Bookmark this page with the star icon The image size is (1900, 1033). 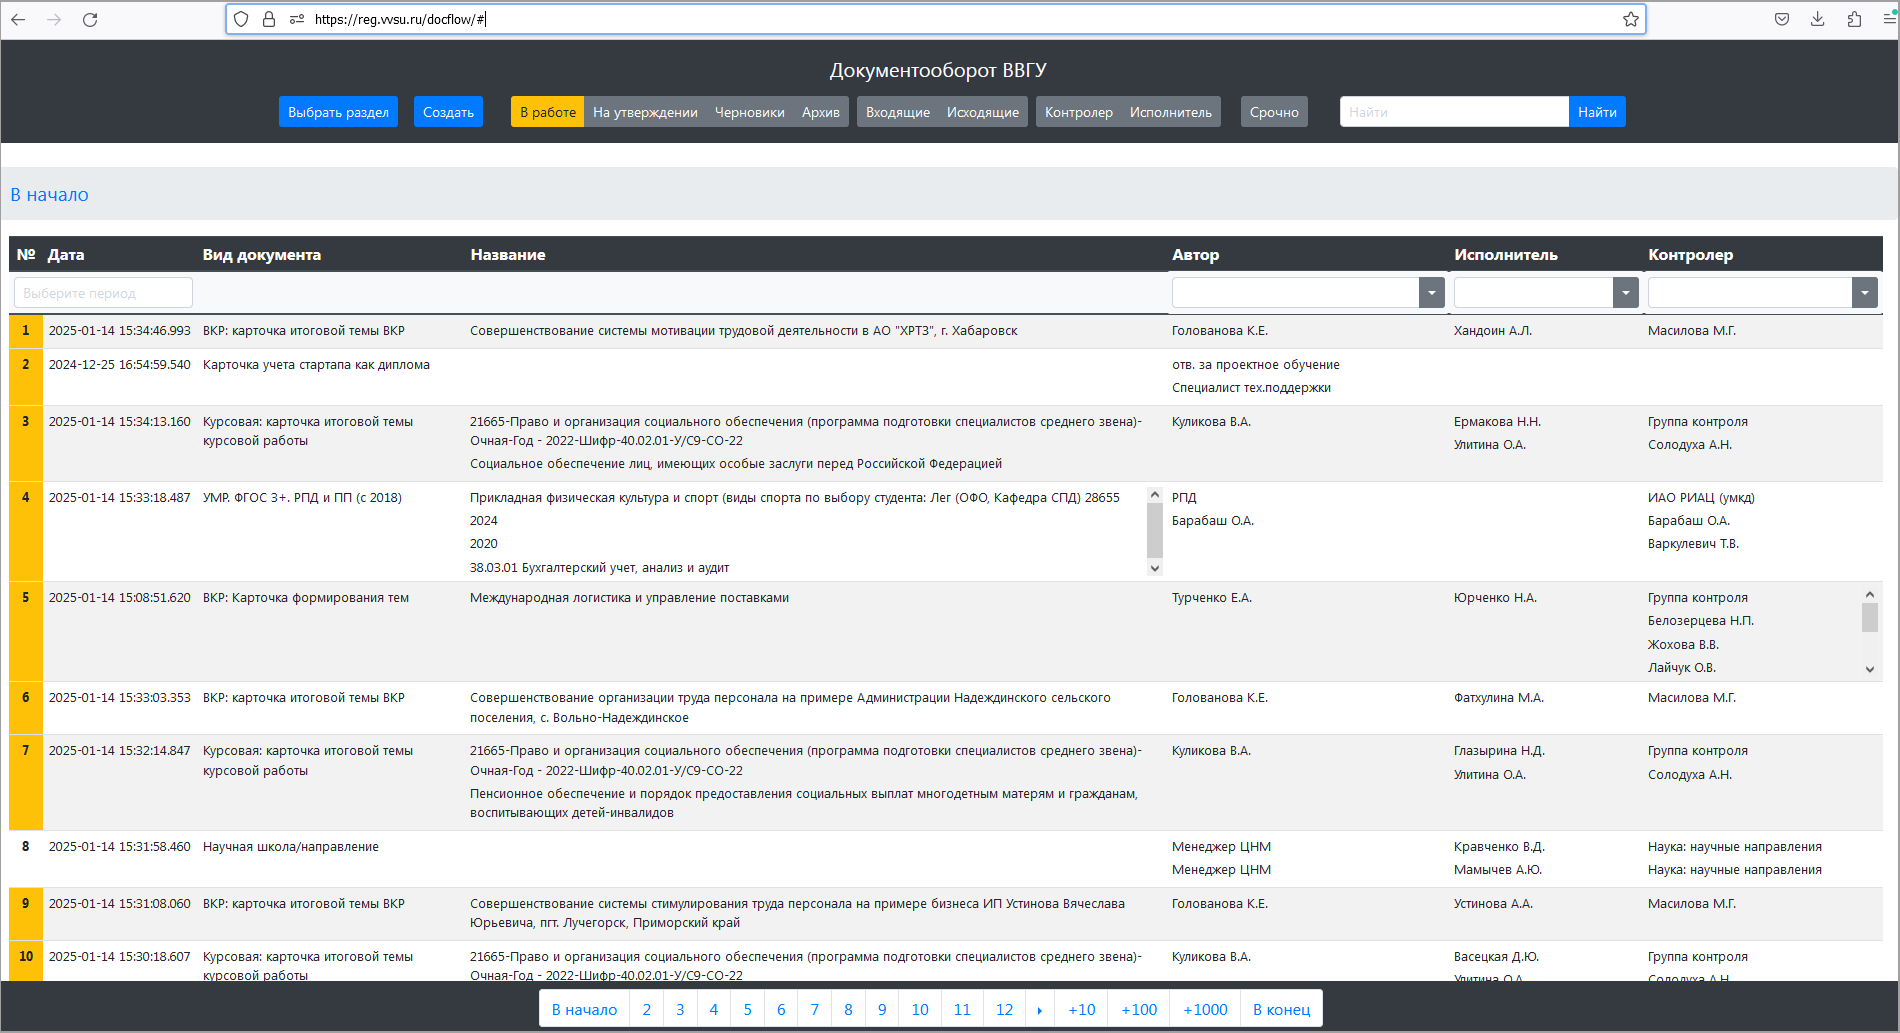click(x=1630, y=19)
